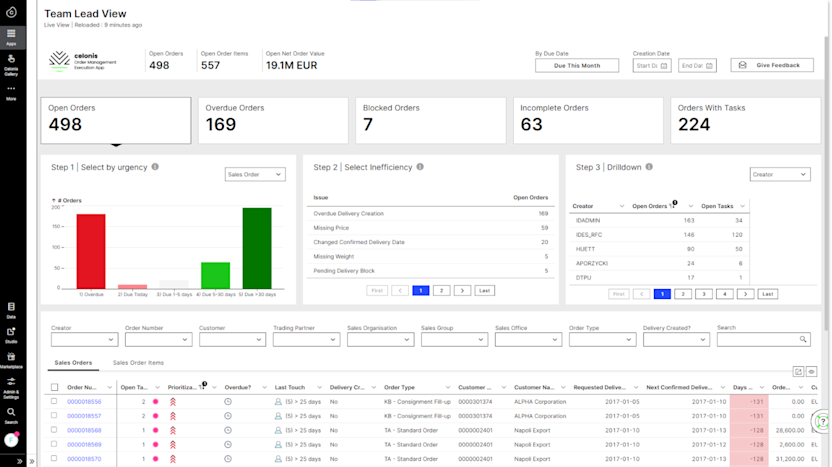832x467 pixels.
Task: Switch to the Sales Orders tab
Action: (73, 363)
